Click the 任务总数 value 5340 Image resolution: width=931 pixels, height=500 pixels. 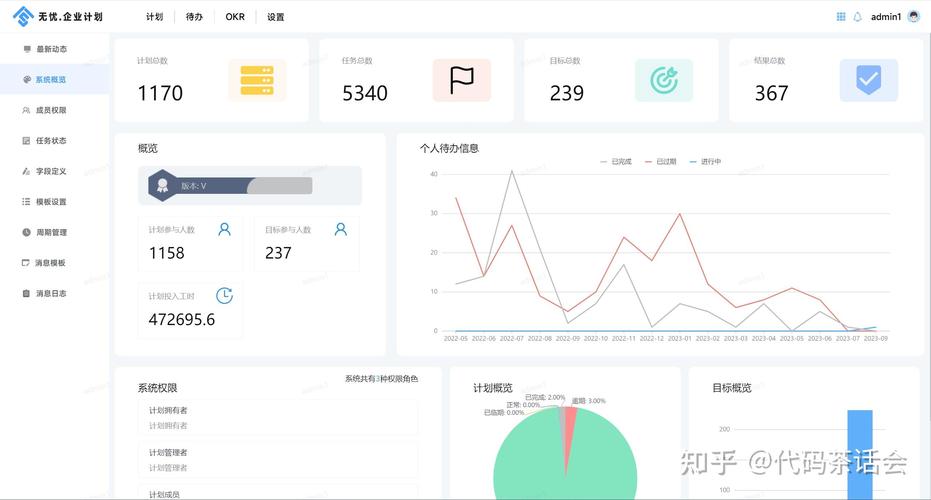[x=365, y=93]
